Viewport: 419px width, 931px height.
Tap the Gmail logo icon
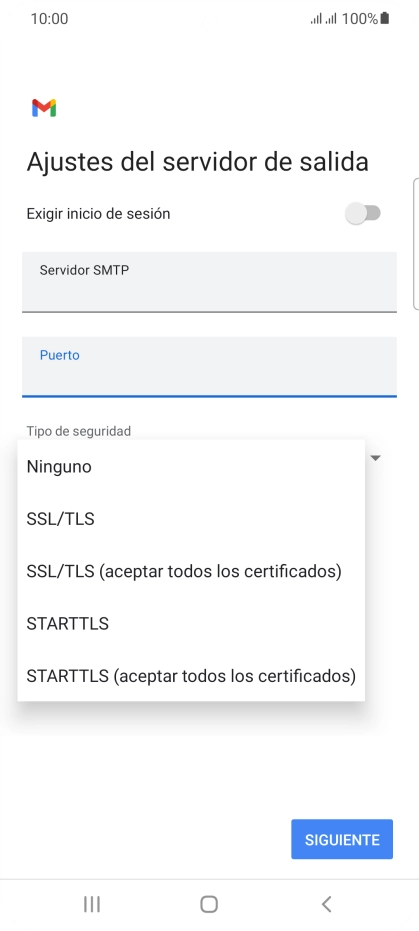click(44, 108)
